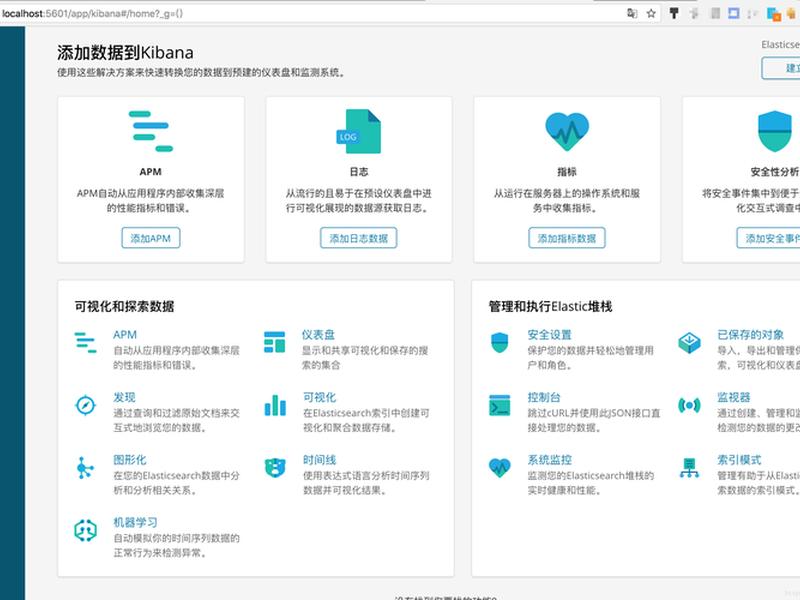
Task: Click the APM card title text
Action: pyautogui.click(x=151, y=172)
